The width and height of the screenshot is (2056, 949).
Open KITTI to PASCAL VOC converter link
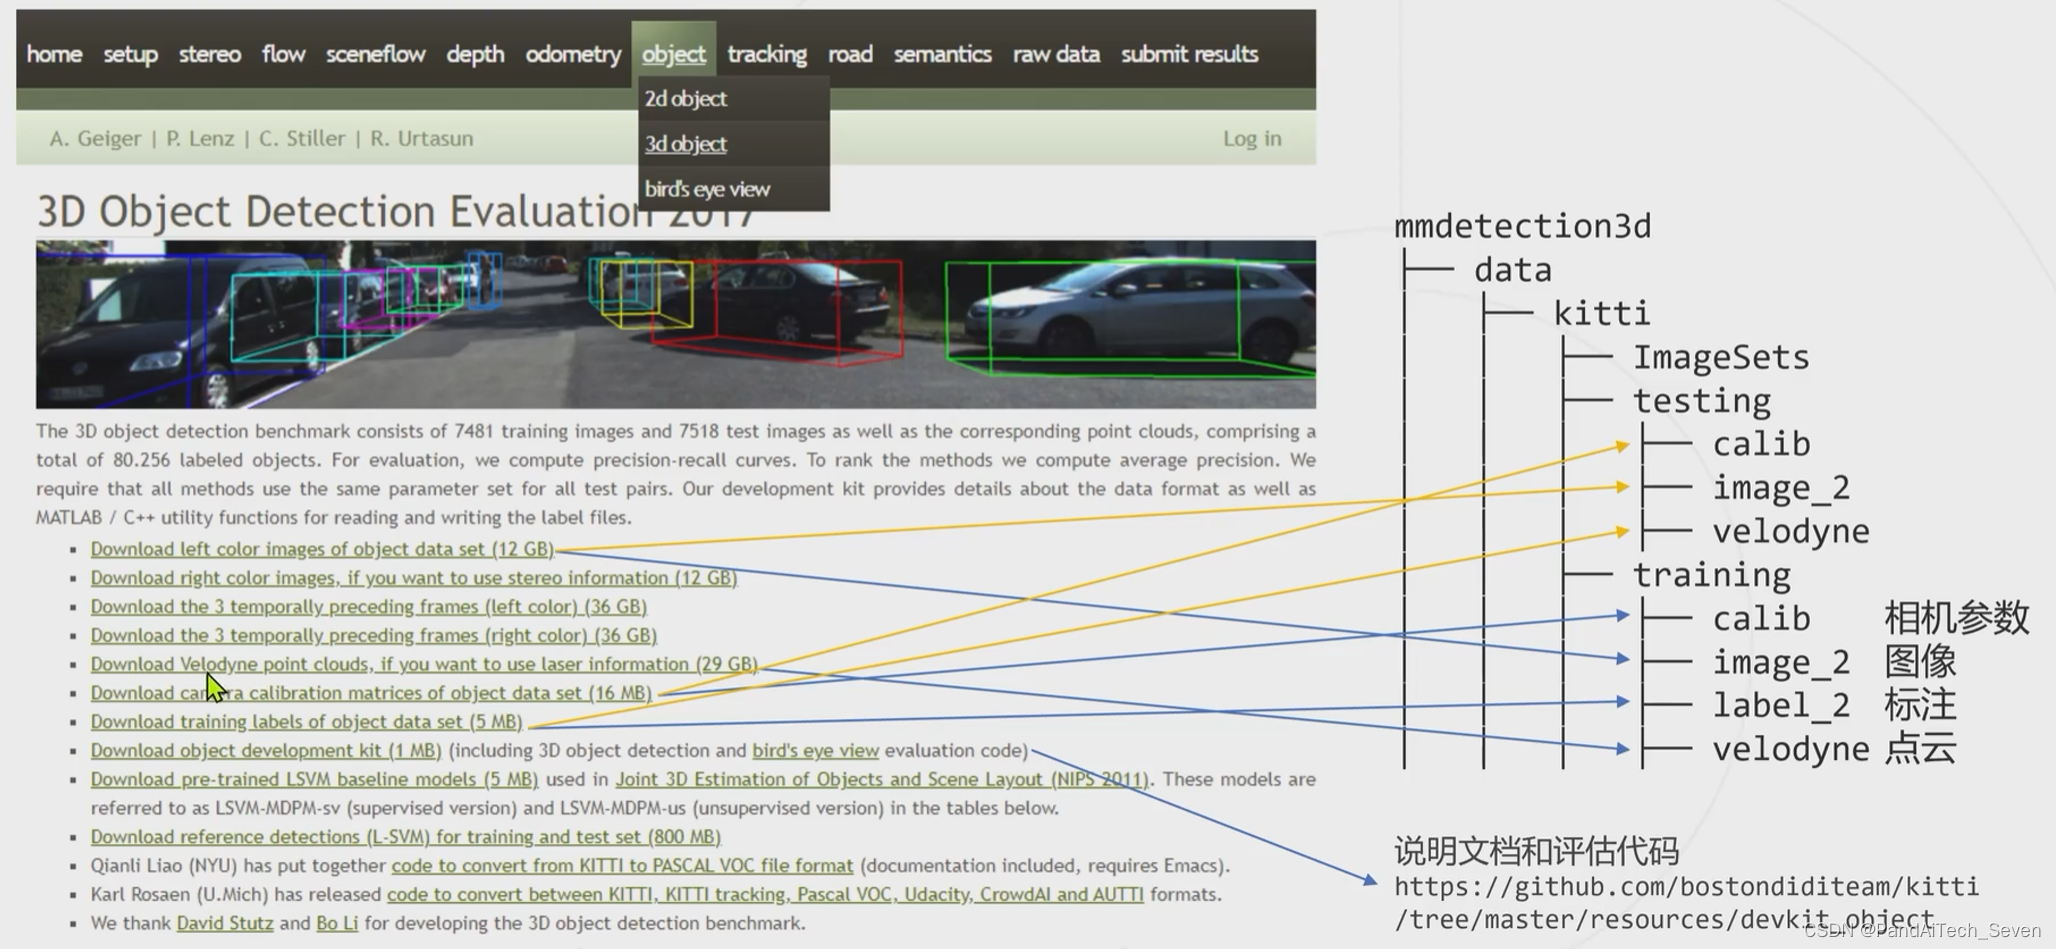click(x=622, y=866)
